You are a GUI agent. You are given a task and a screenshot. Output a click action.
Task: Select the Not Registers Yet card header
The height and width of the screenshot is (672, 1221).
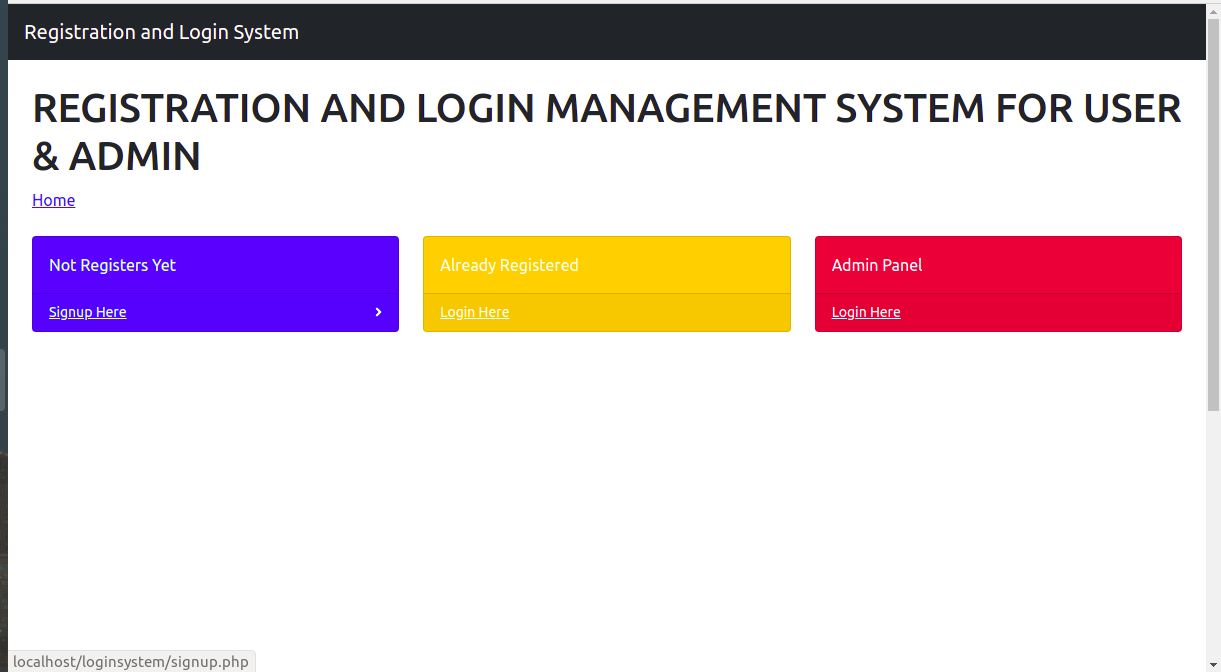[112, 265]
